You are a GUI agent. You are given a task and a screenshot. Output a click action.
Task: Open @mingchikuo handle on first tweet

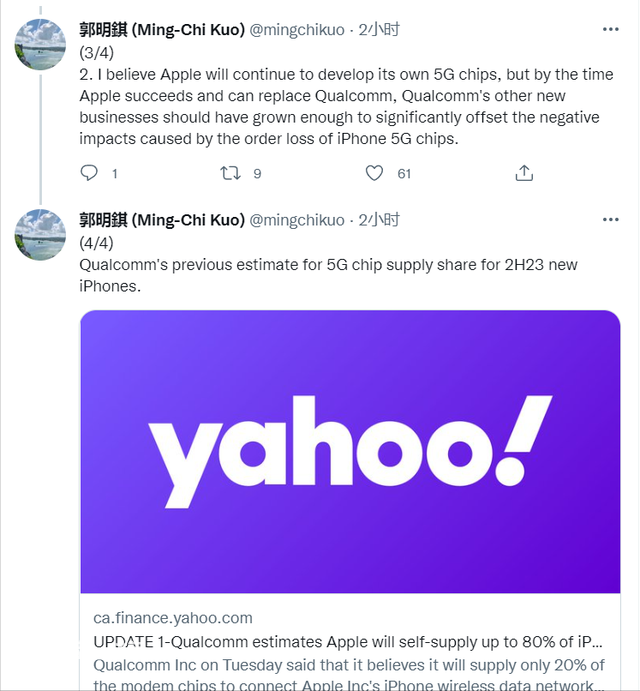pos(297,30)
